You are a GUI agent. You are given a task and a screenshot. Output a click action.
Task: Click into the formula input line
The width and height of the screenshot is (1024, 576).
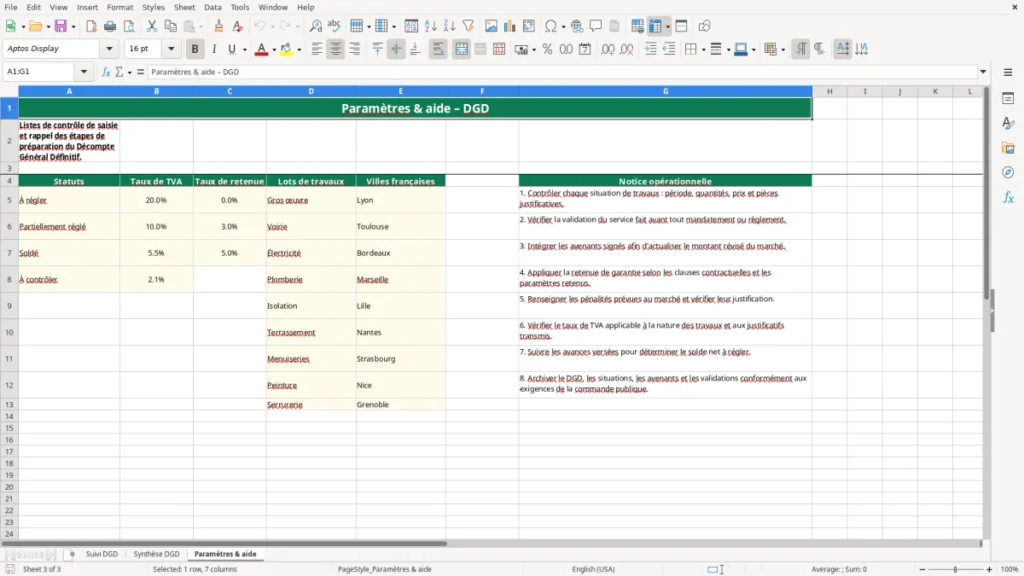(x=562, y=72)
